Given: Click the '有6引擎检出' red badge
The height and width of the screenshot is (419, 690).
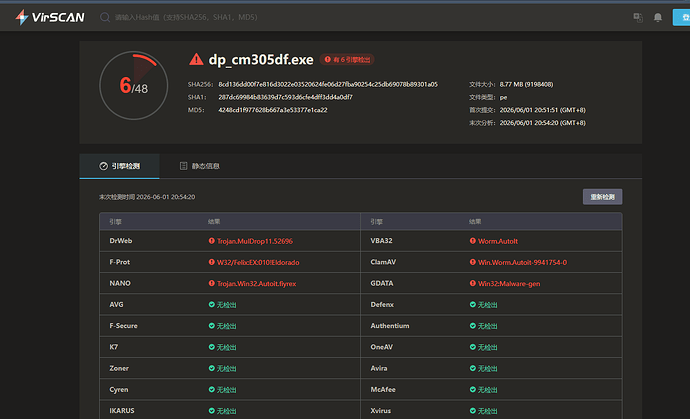Looking at the screenshot, I should (347, 59).
